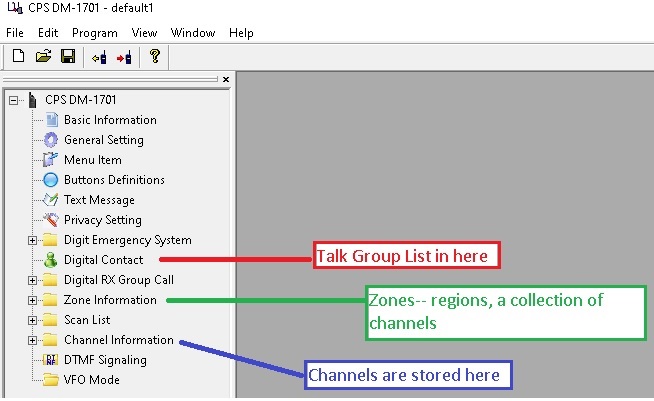
Task: Select Scan List label
Action: click(x=87, y=320)
